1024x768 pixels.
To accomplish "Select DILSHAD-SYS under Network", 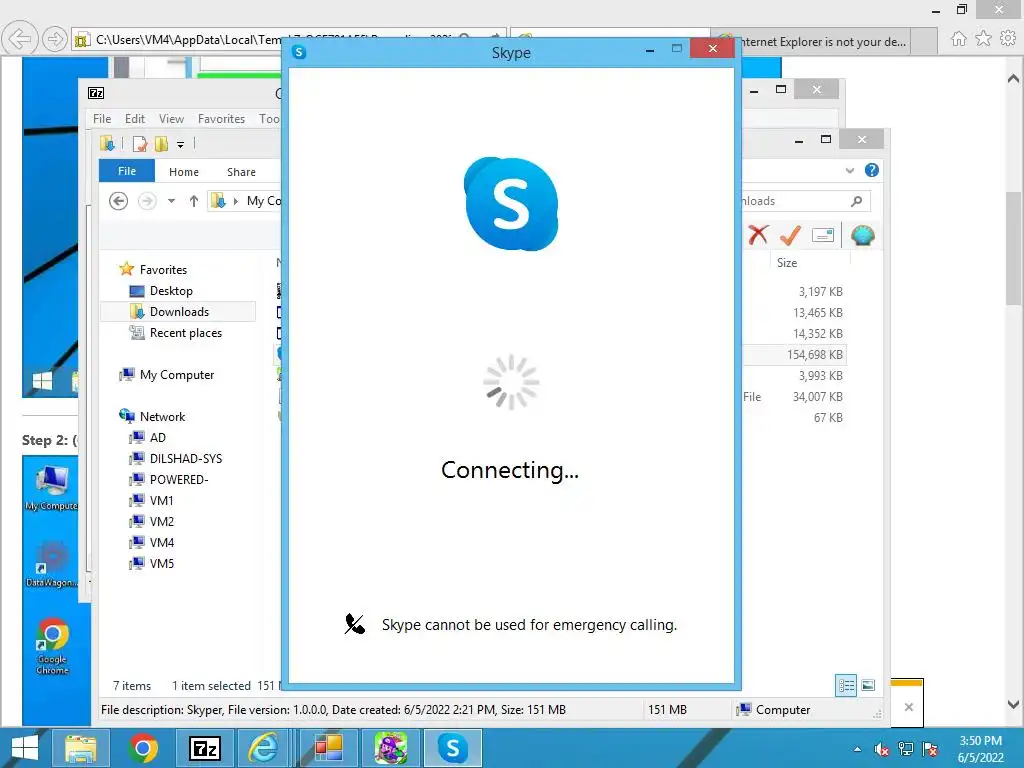I will point(185,458).
